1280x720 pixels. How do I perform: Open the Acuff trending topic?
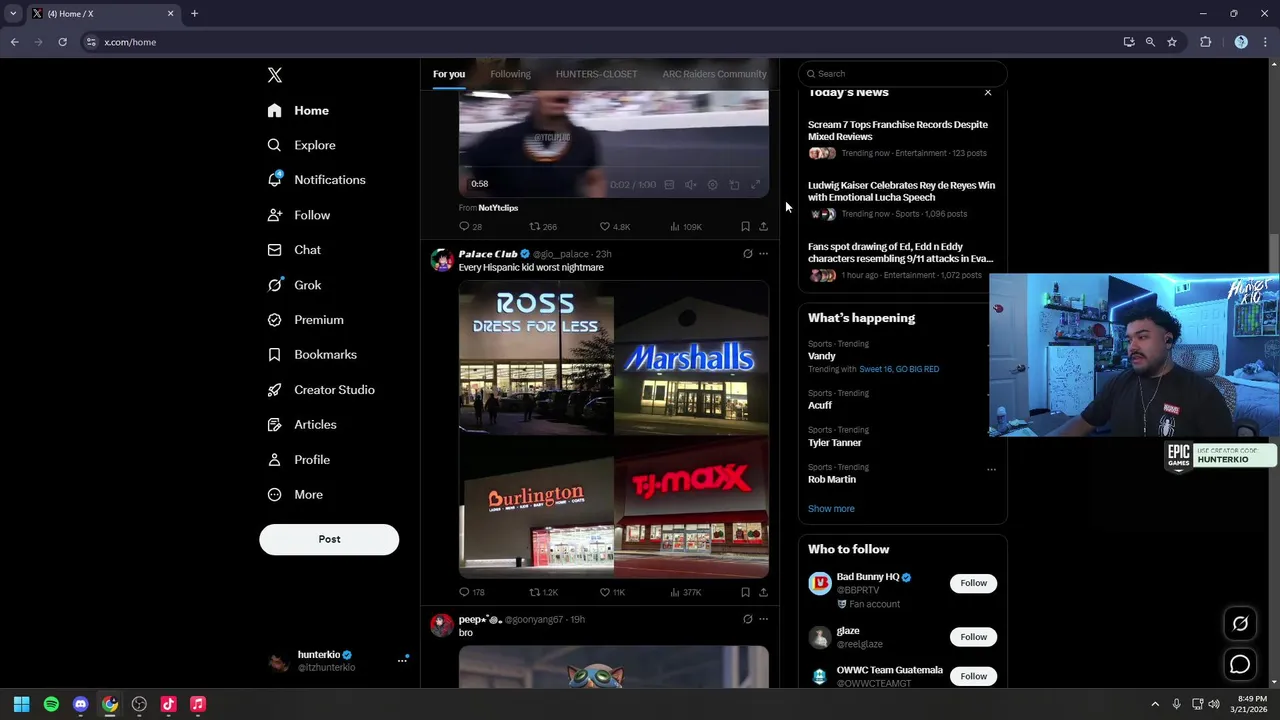coord(820,405)
